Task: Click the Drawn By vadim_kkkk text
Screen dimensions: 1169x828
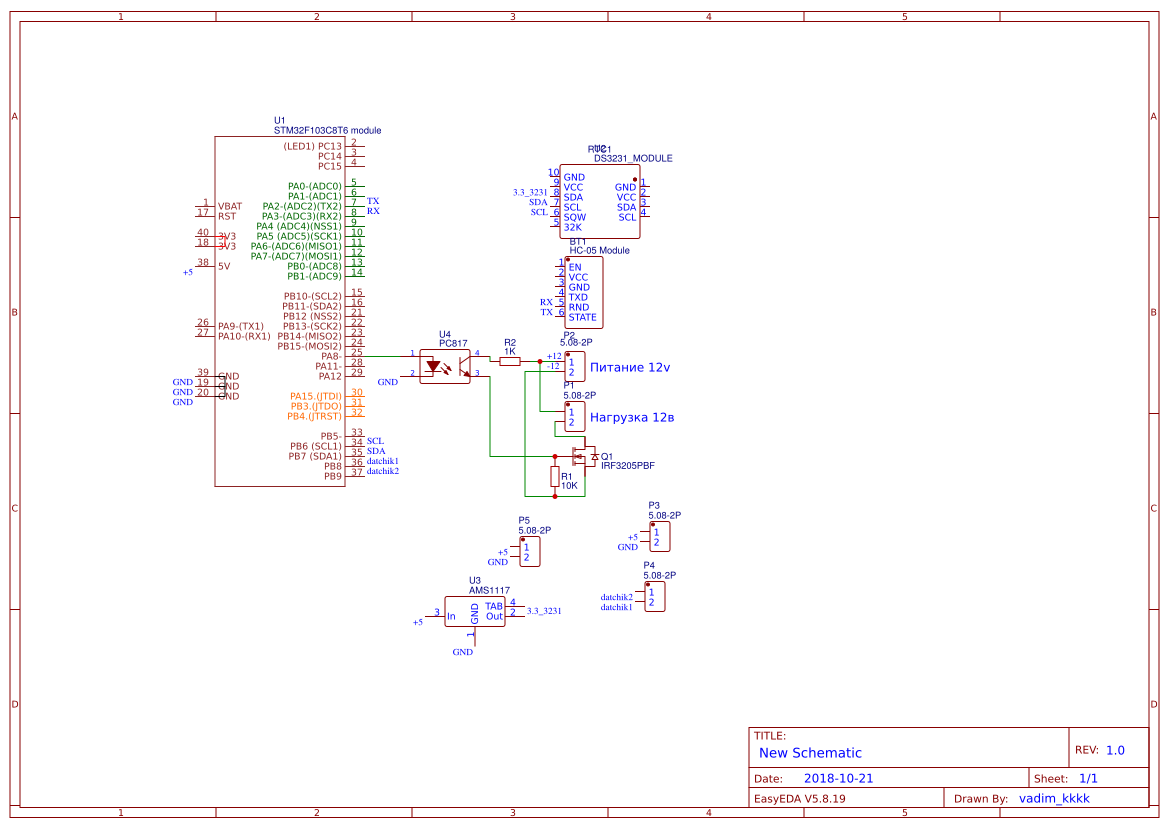Action: pyautogui.click(x=1055, y=798)
